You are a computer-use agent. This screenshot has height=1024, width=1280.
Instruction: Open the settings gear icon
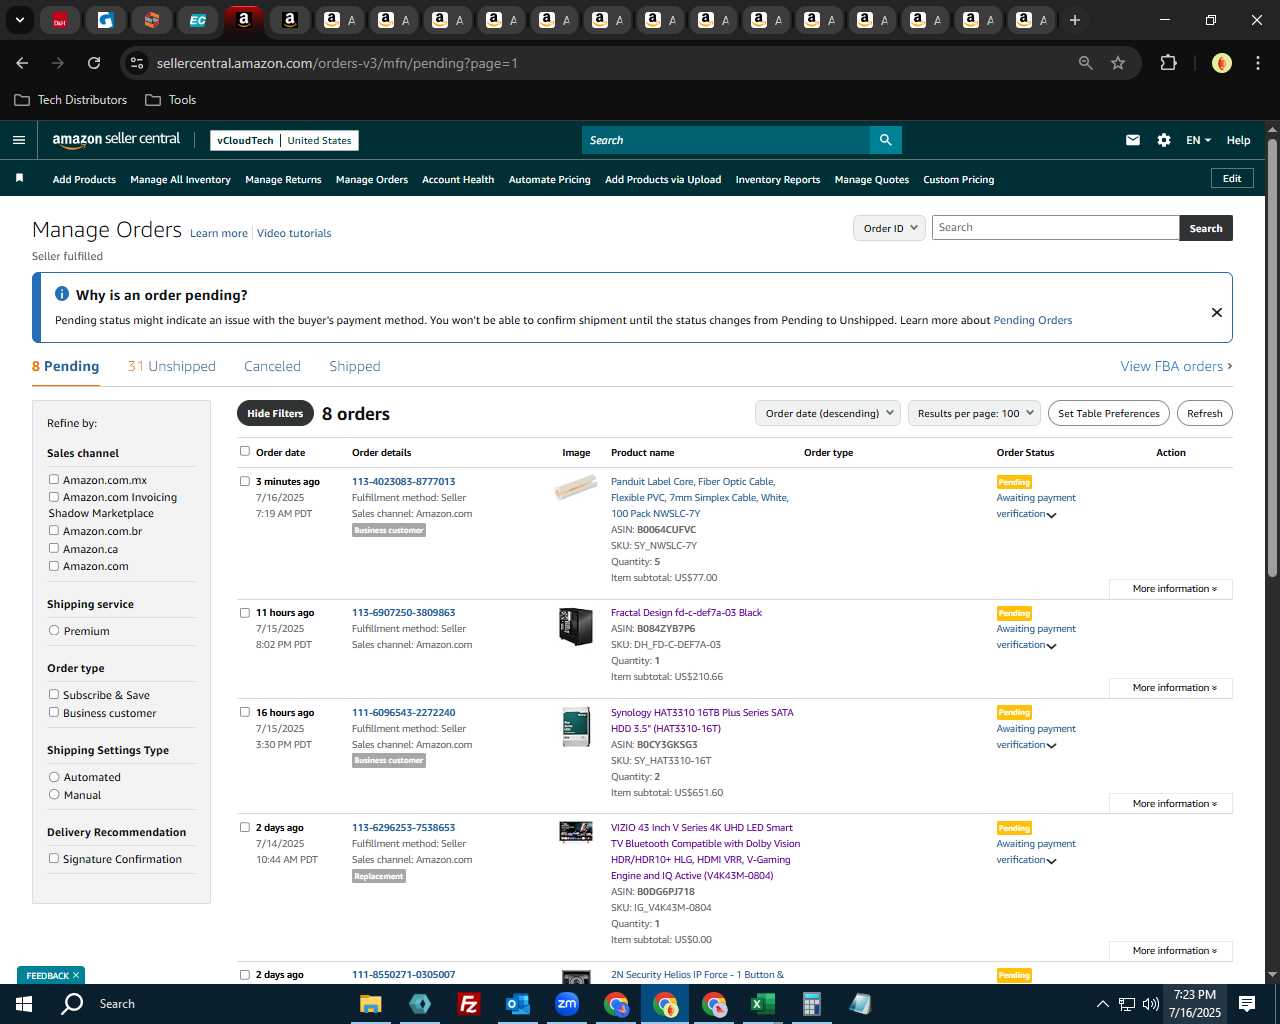click(1164, 140)
